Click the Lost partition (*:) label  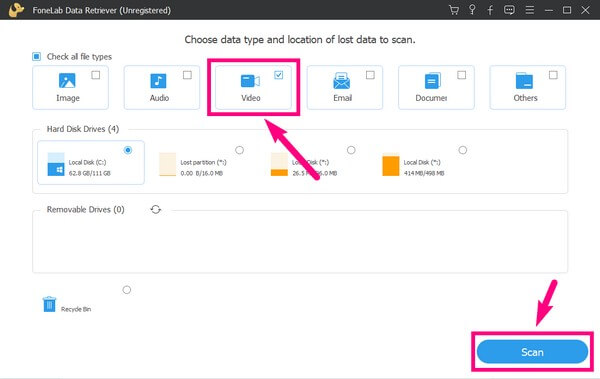pos(203,162)
